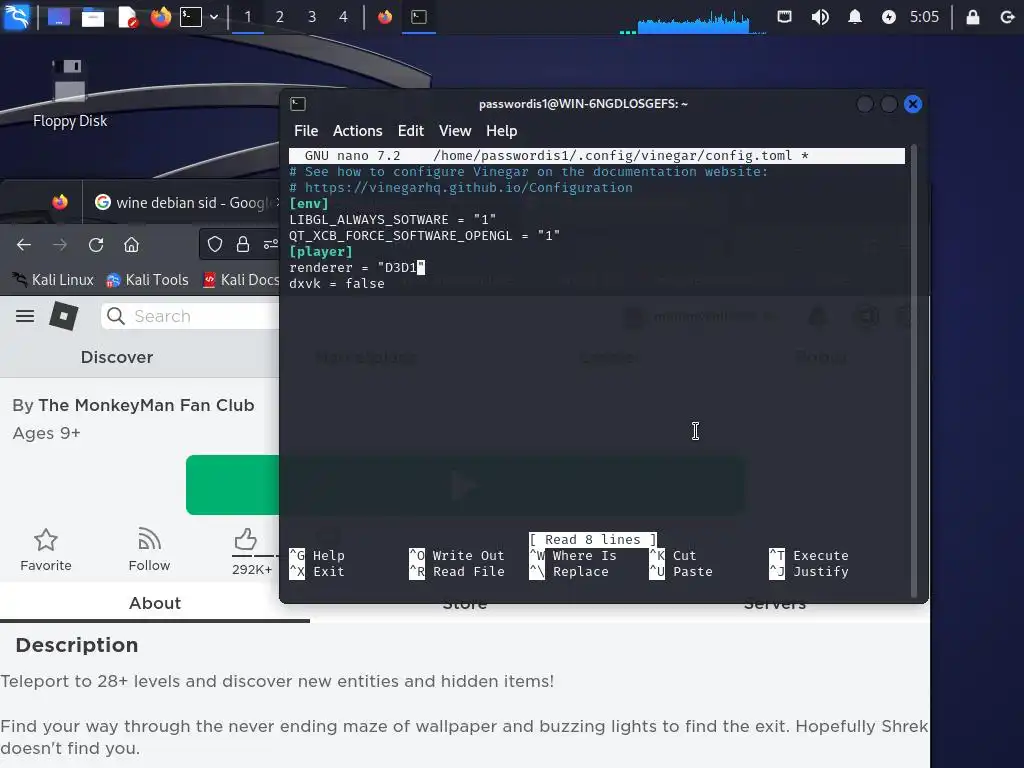Click the nano Replace shortcut

[569, 571]
